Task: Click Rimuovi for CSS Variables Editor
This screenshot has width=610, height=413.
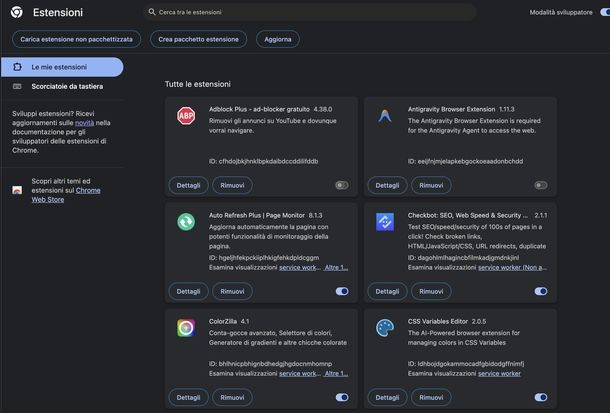Action: (431, 398)
